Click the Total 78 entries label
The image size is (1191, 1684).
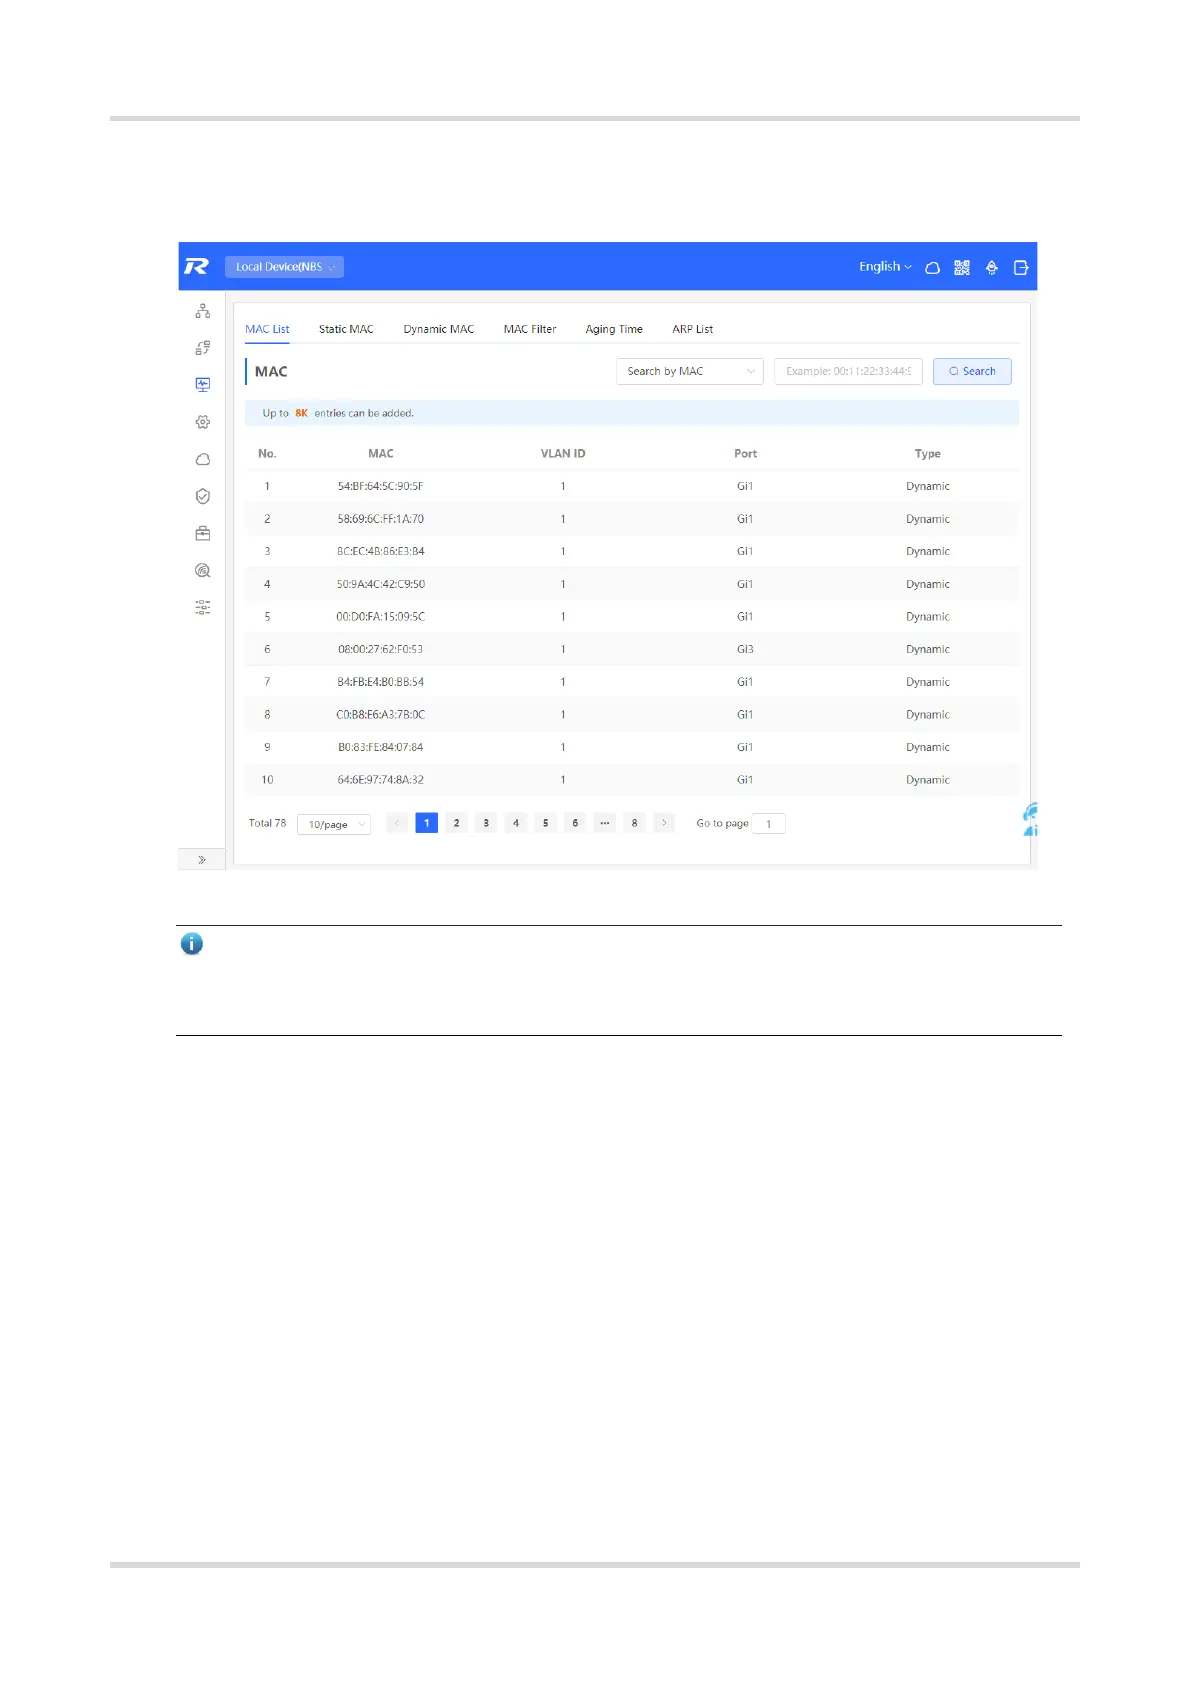point(267,823)
